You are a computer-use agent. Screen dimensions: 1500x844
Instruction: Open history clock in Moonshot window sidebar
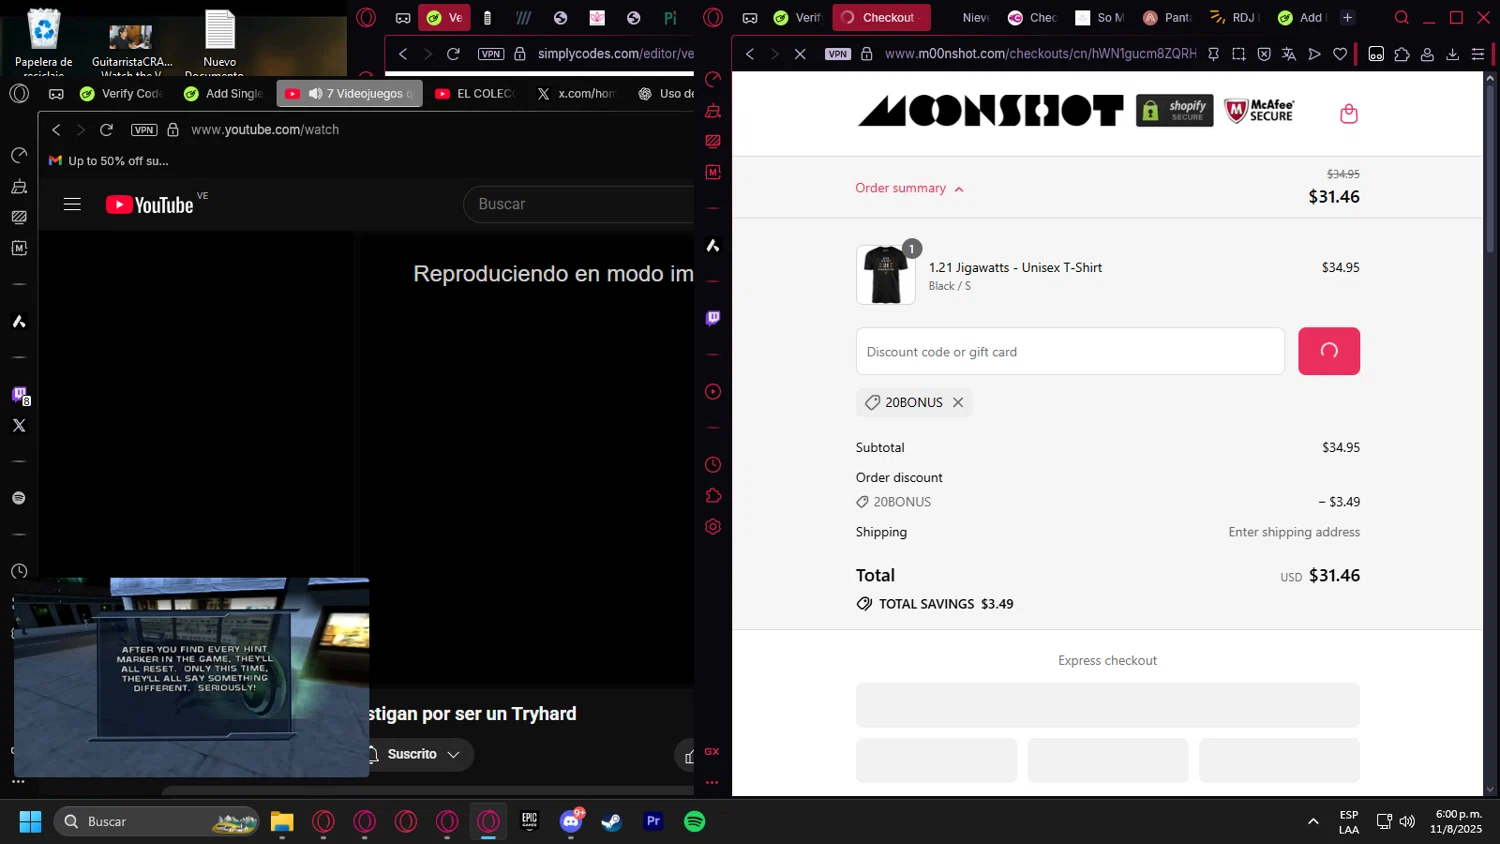[713, 465]
